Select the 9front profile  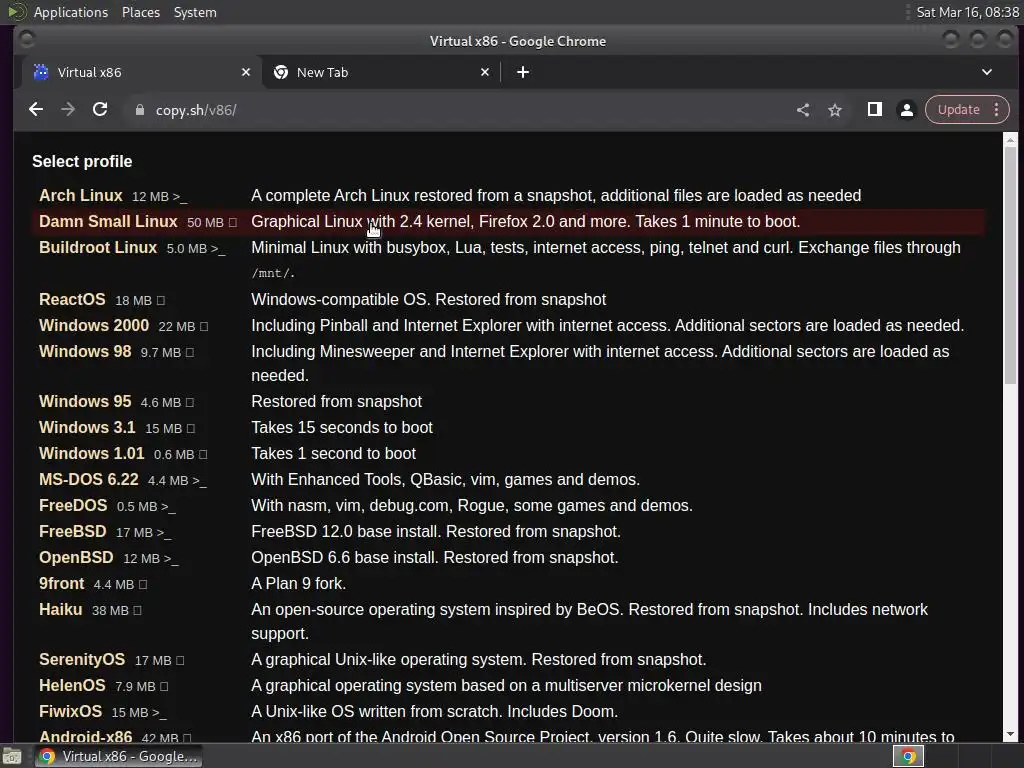pyautogui.click(x=61, y=584)
